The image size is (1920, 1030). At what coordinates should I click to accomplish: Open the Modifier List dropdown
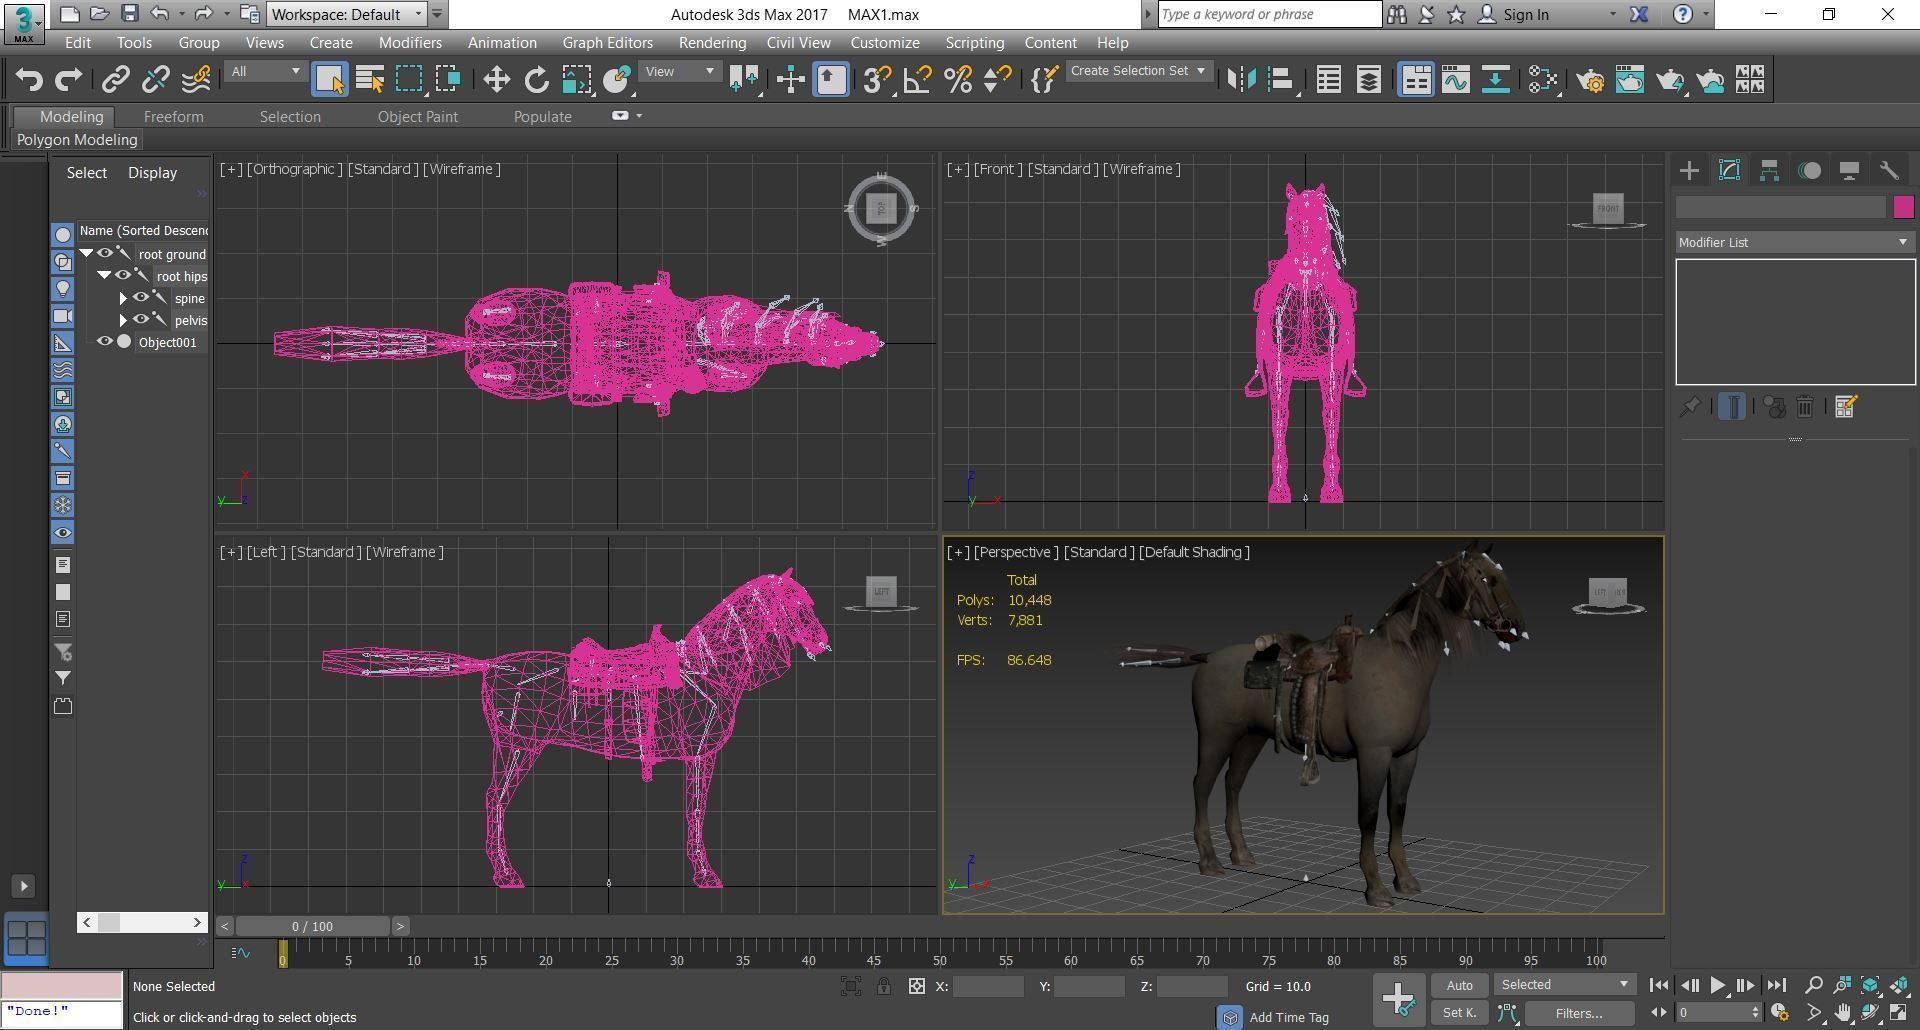click(x=1795, y=242)
